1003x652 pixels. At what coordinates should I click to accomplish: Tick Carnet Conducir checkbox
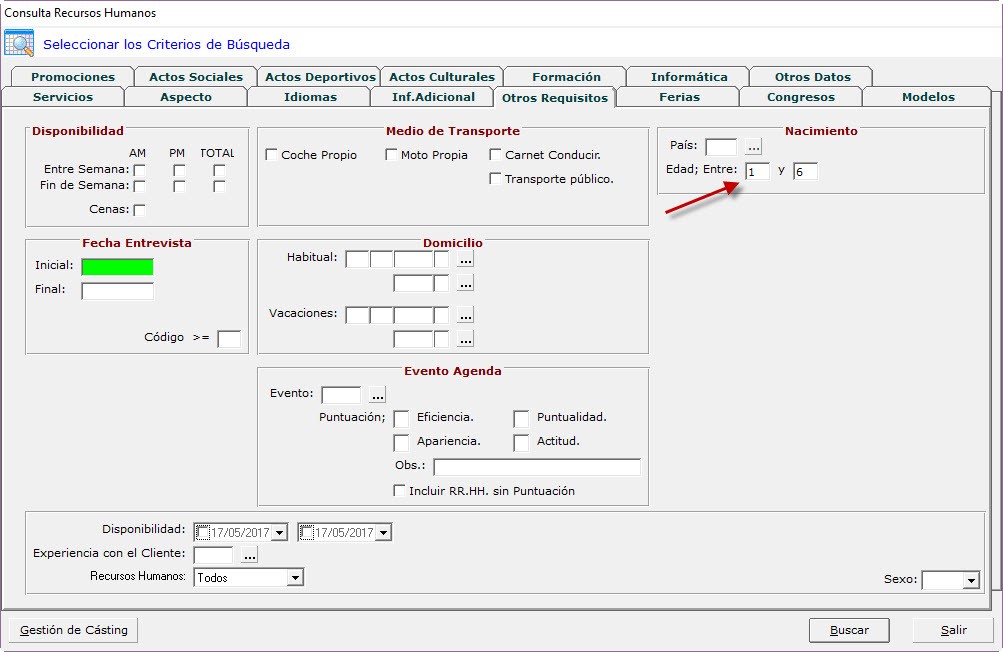[495, 155]
